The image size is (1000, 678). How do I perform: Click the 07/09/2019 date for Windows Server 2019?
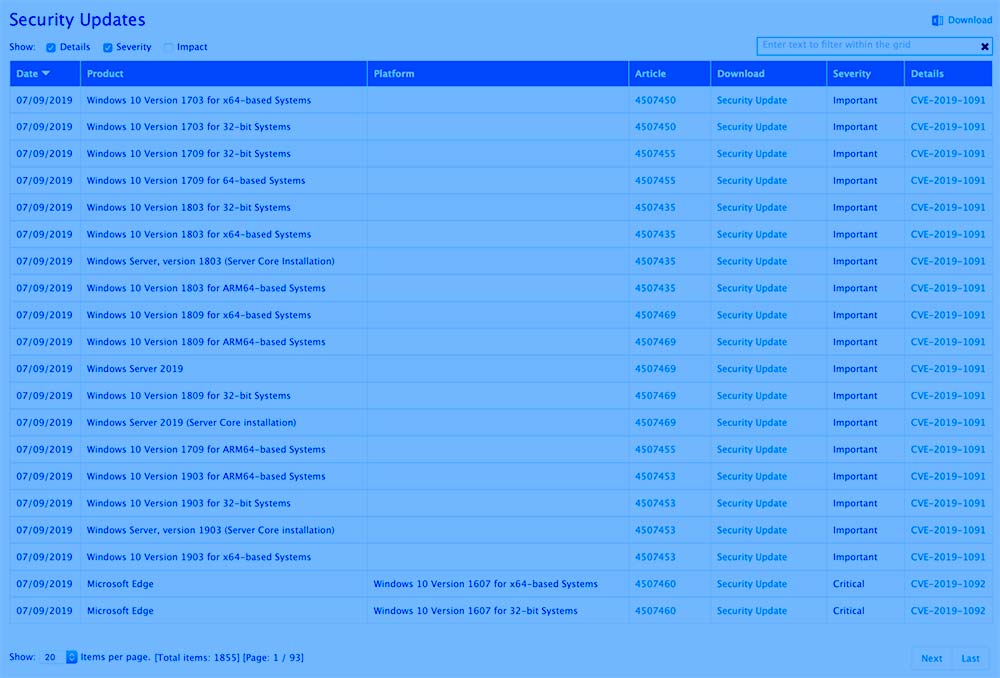pos(45,369)
